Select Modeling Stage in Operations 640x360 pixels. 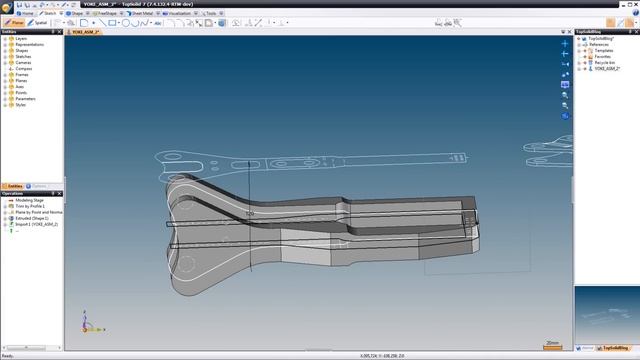29,200
